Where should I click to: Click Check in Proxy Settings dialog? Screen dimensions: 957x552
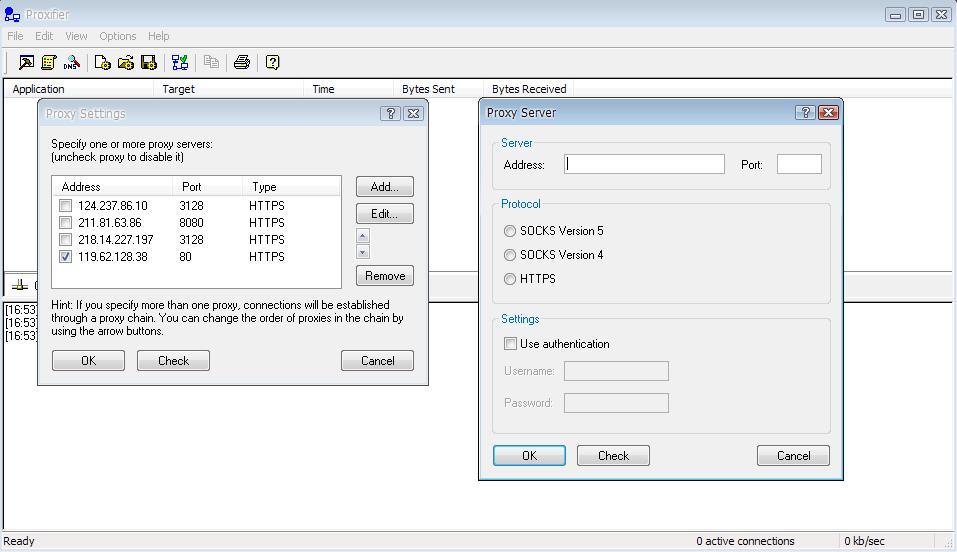tap(173, 360)
